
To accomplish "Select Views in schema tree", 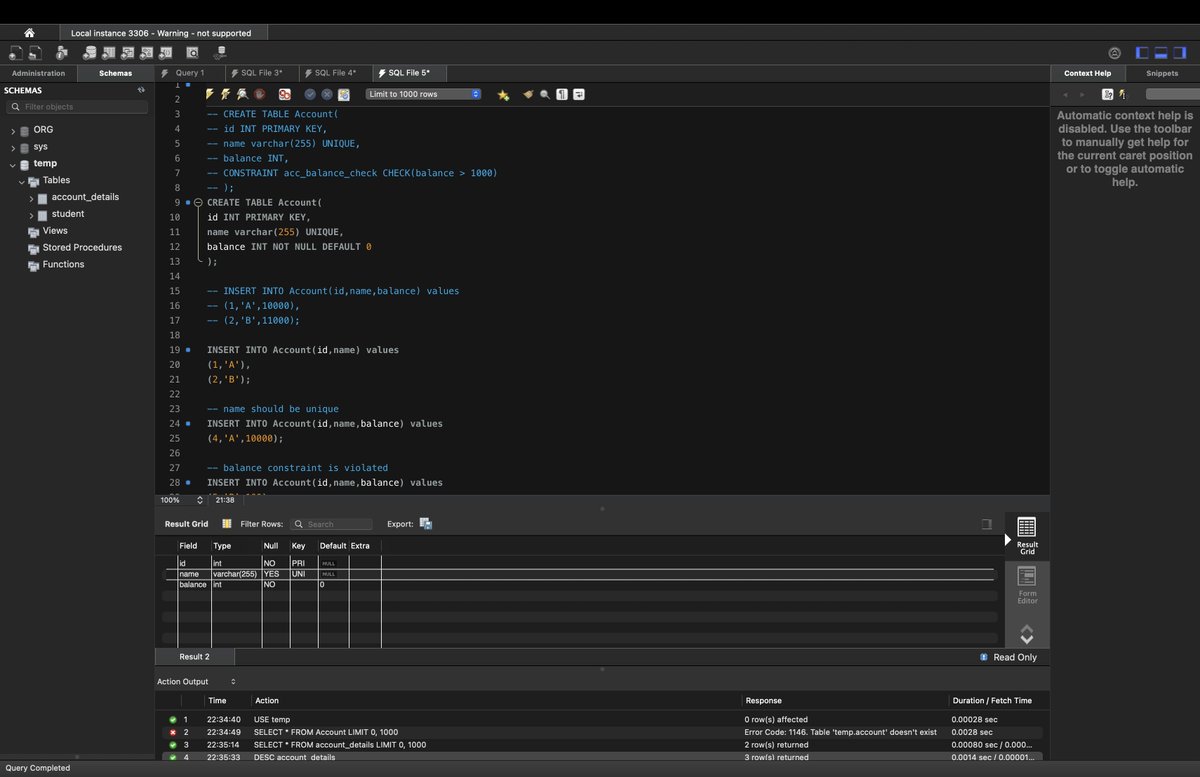I will (x=55, y=231).
